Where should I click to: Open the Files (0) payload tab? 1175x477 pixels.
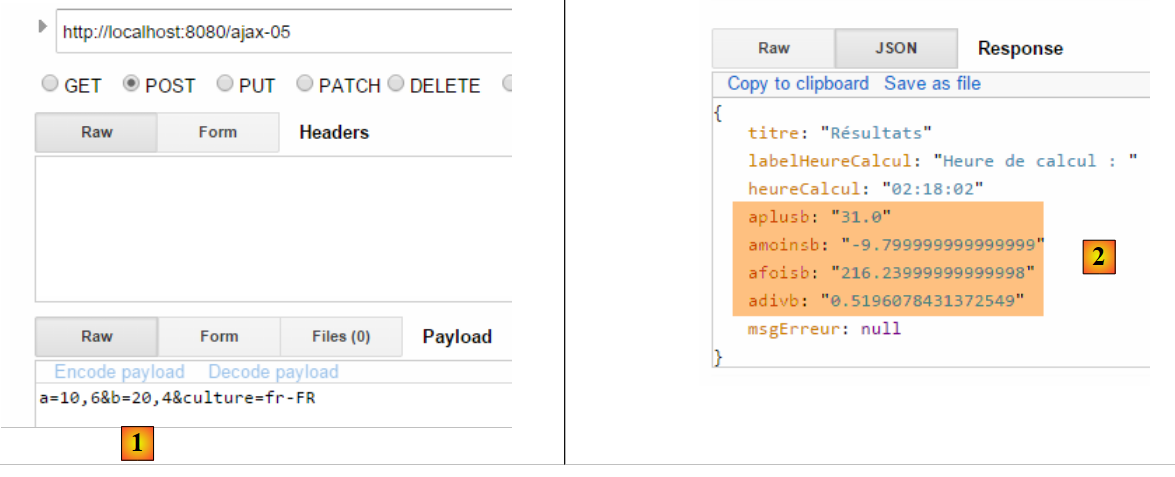pos(341,336)
